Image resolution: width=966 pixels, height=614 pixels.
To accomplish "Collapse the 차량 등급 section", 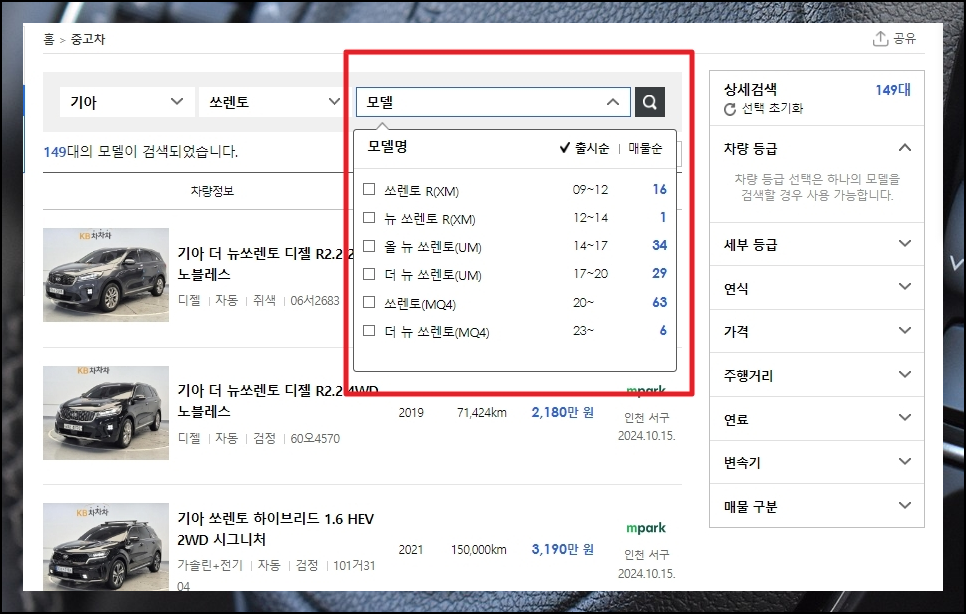I will (904, 148).
